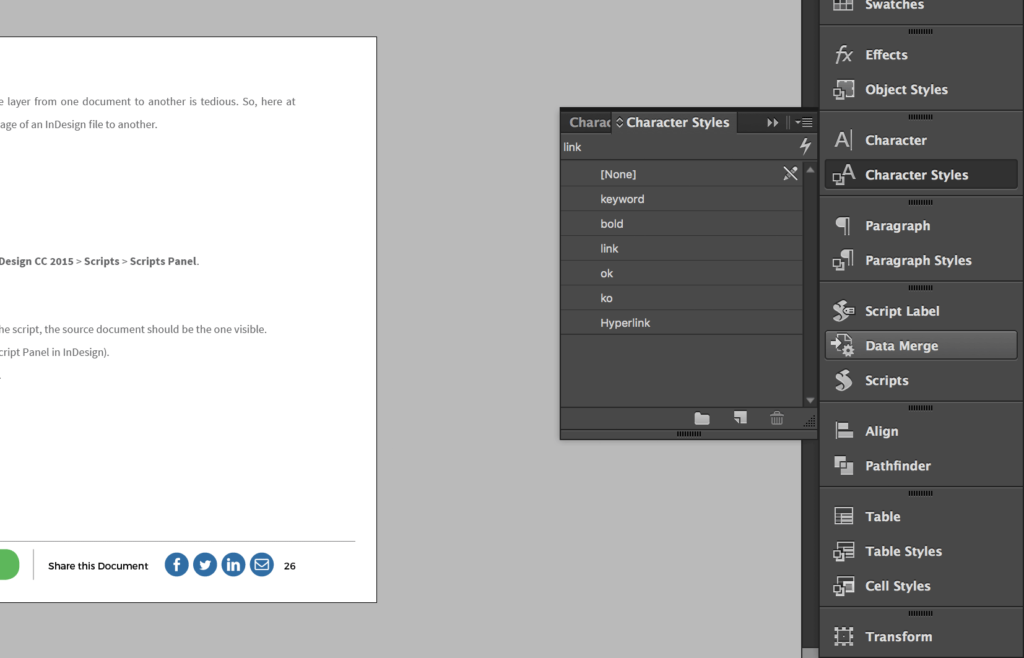Viewport: 1024px width, 658px height.
Task: Share the document via the email icon
Action: [x=261, y=564]
